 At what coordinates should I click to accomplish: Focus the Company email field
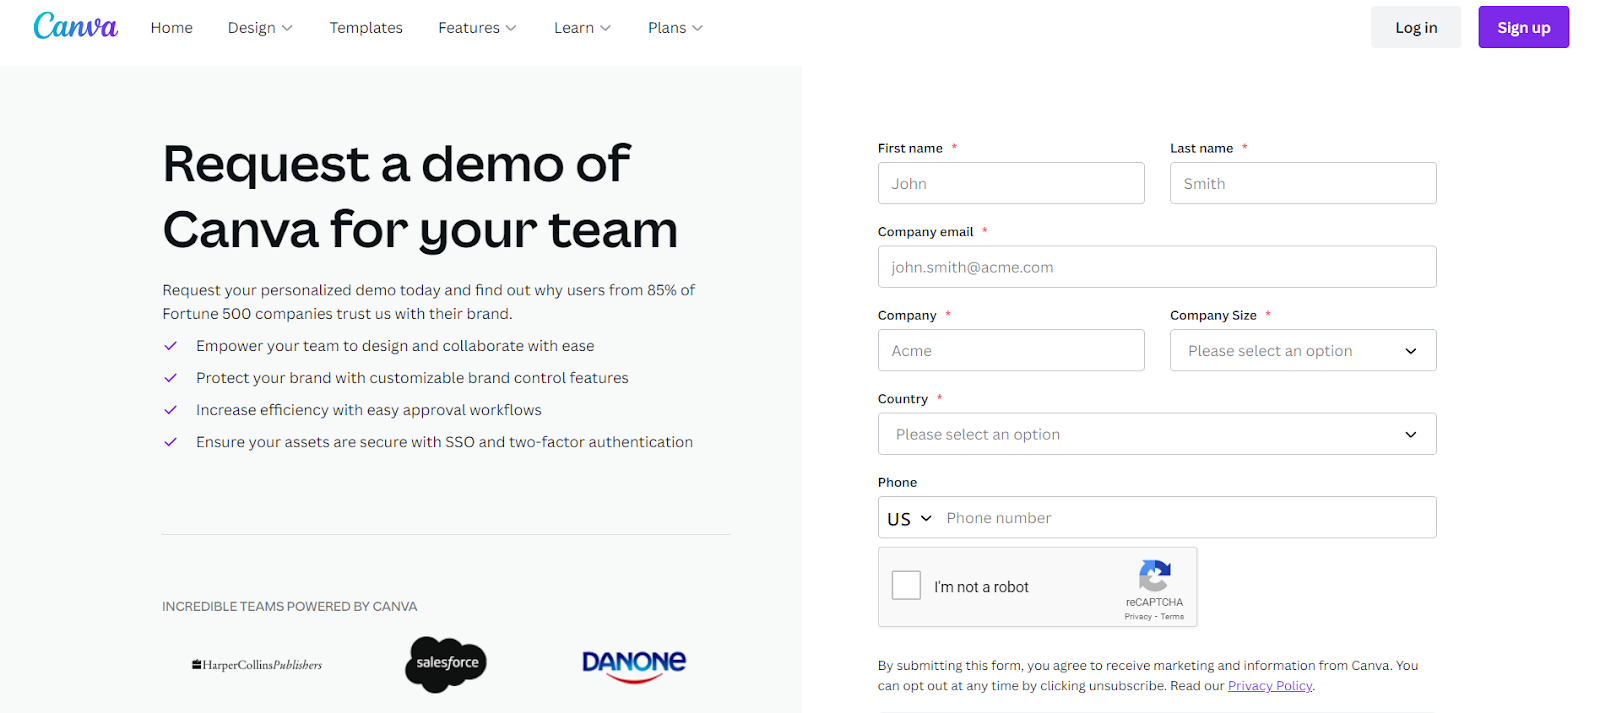coord(1157,267)
